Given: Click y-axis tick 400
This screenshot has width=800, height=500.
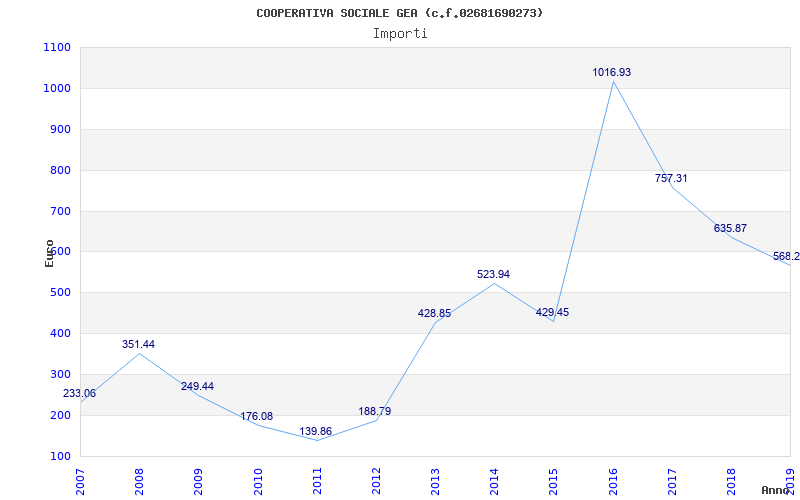Looking at the screenshot, I should click(x=61, y=334).
